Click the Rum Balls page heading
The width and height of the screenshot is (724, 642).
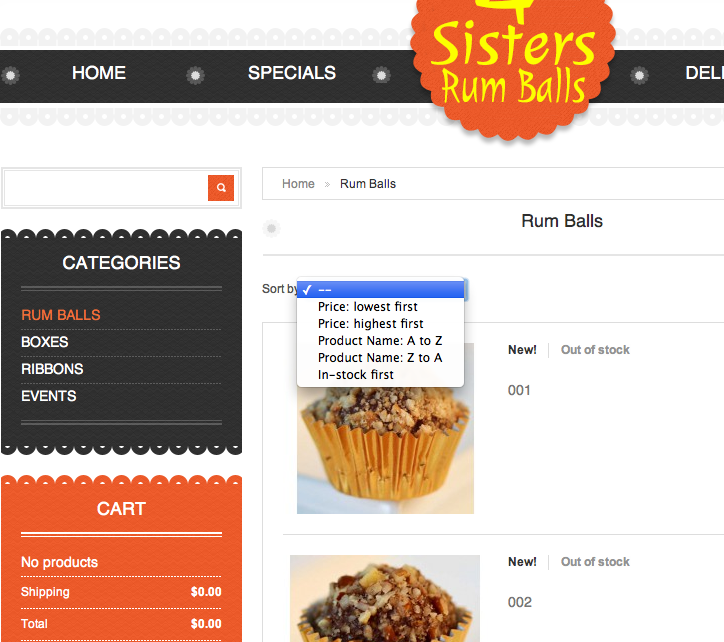[x=562, y=221]
